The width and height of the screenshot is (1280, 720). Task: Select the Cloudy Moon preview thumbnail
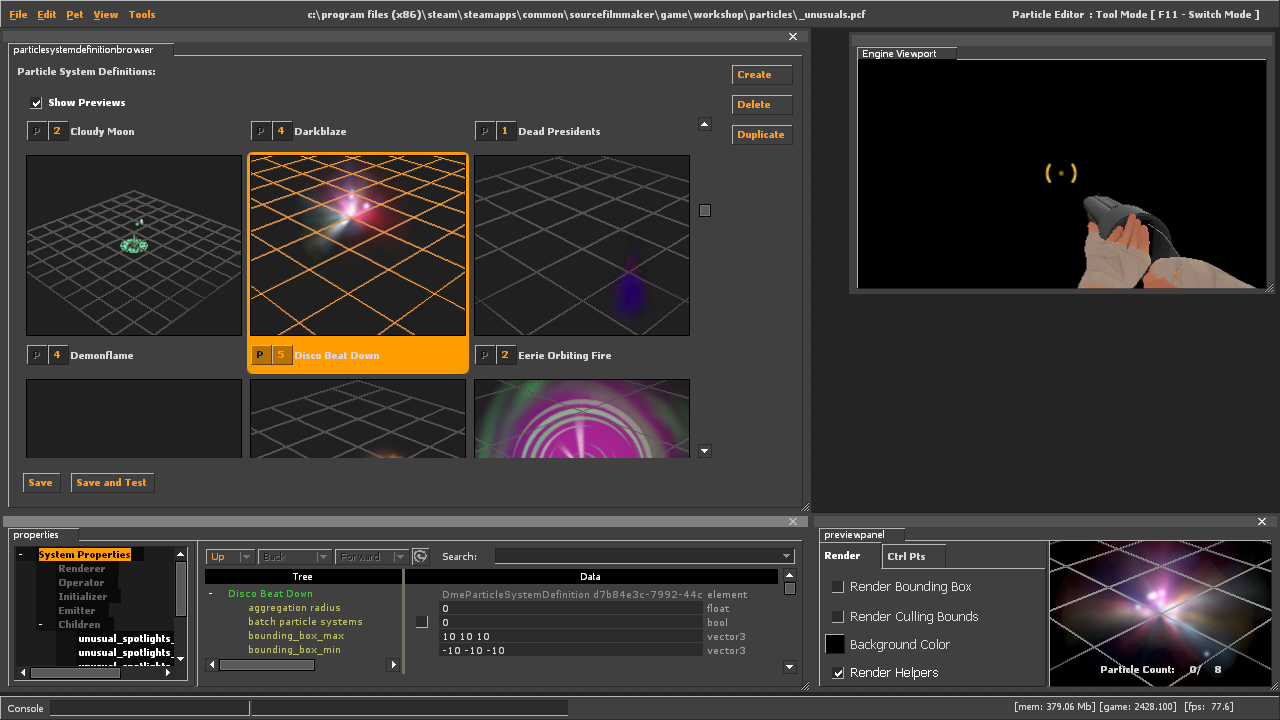(x=134, y=245)
